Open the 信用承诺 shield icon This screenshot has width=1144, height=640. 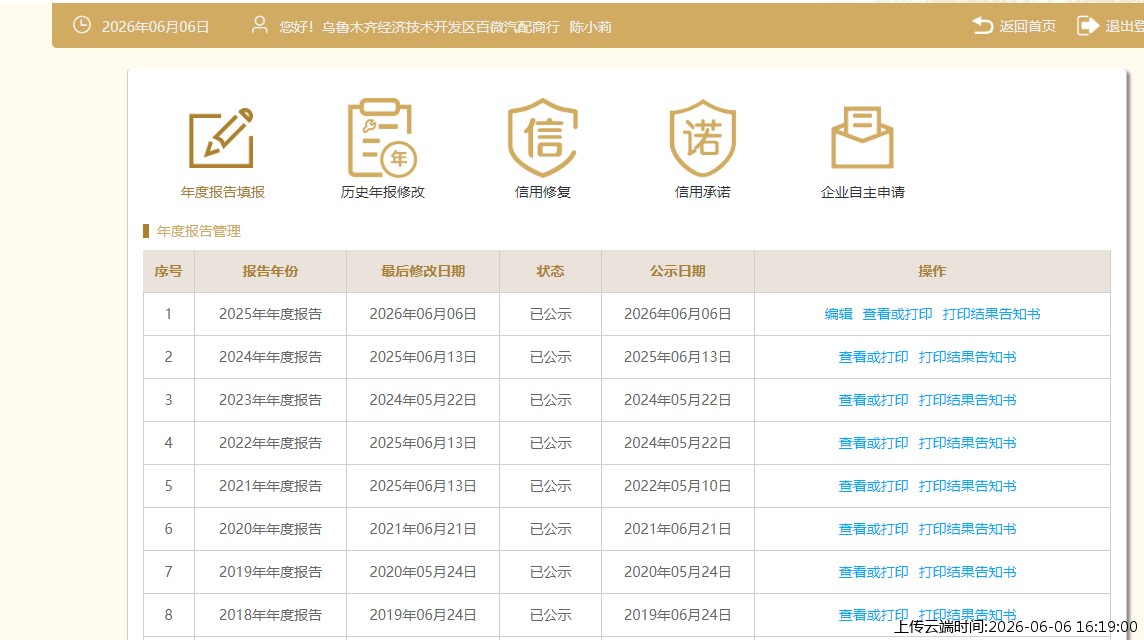click(x=703, y=138)
